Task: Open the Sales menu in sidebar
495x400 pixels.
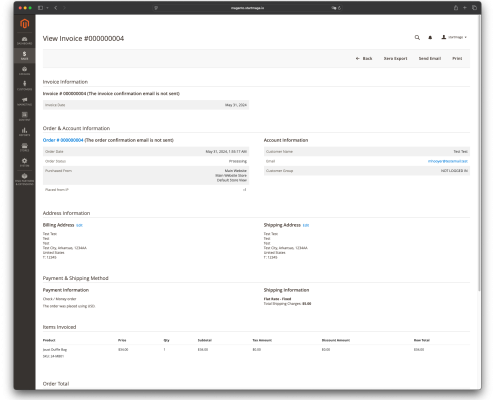Action: [x=24, y=56]
